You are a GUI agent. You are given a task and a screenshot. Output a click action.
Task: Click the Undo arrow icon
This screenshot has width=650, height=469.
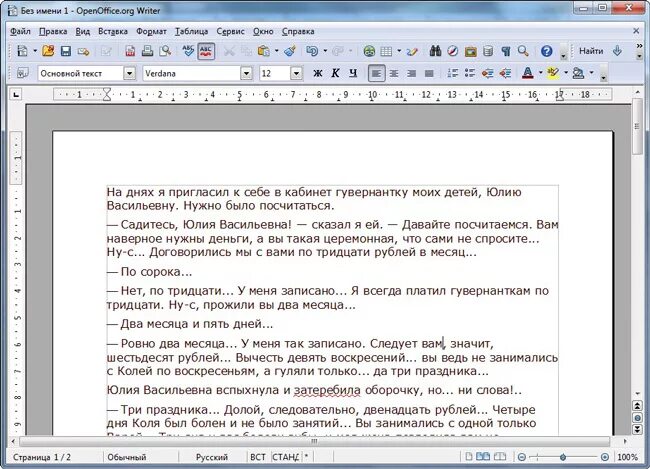click(312, 51)
